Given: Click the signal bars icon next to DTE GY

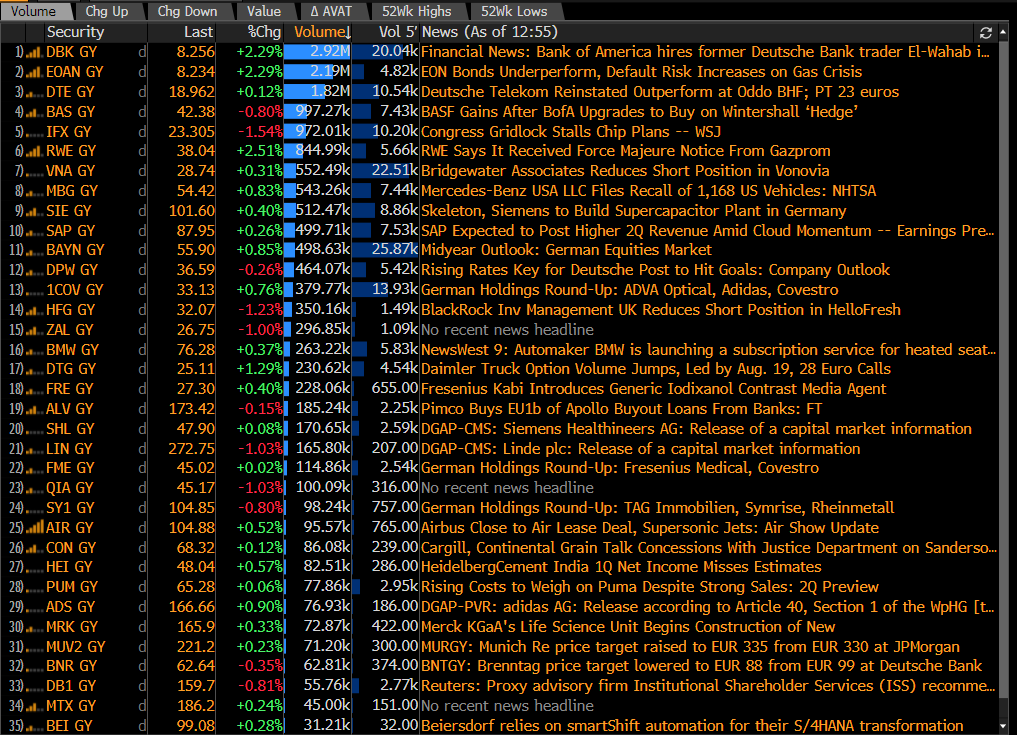Looking at the screenshot, I should [34, 93].
